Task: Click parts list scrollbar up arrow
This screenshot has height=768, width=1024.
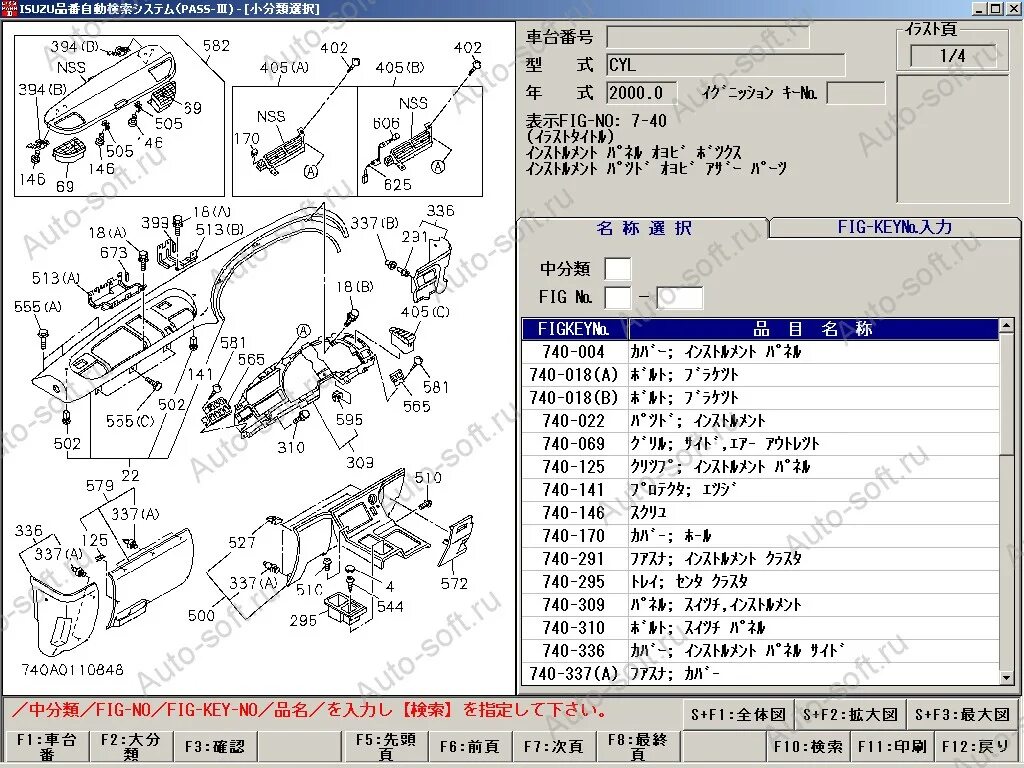Action: 1008,325
